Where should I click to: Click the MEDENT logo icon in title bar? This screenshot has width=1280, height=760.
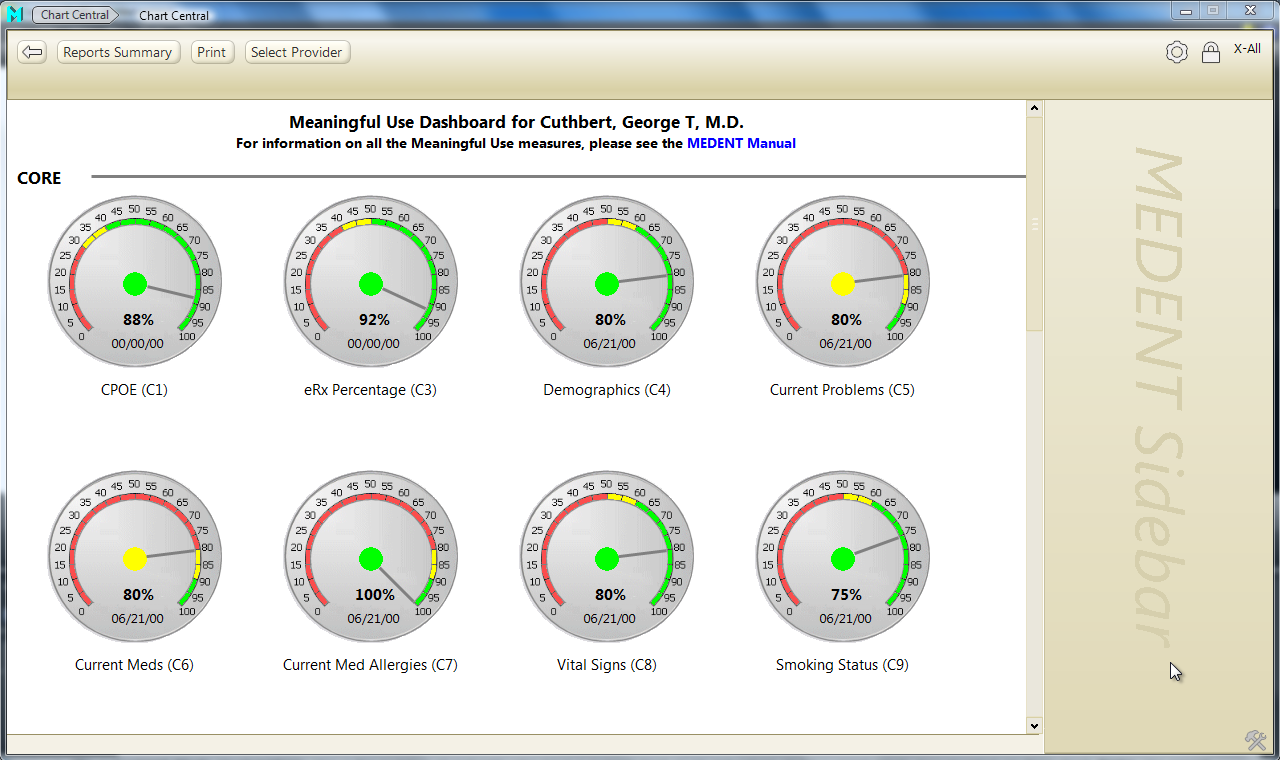(15, 15)
